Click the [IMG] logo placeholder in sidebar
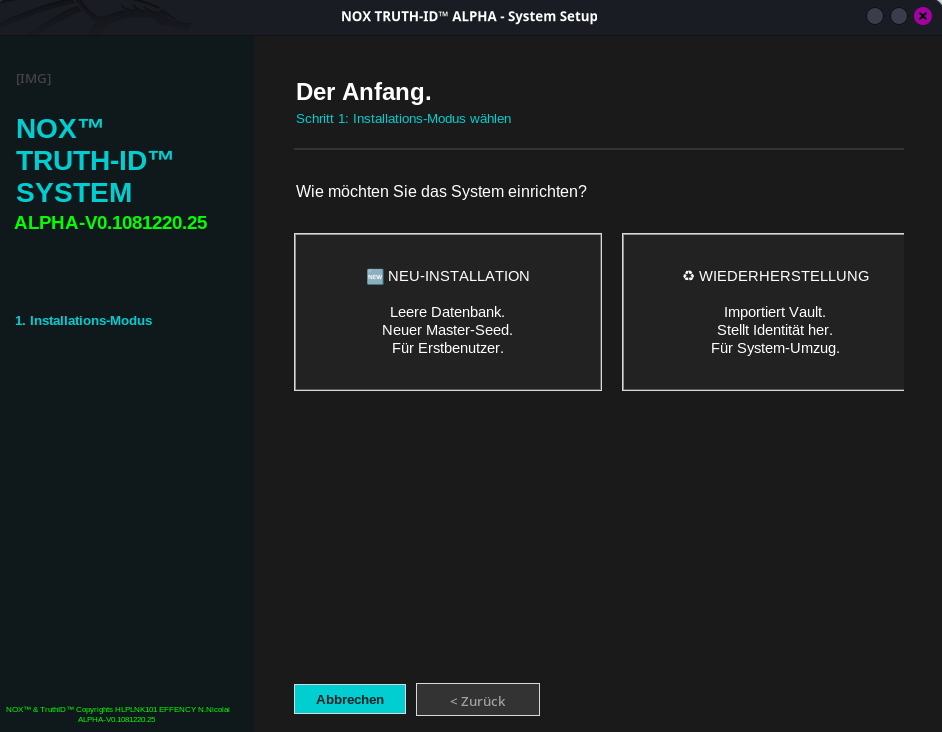Viewport: 942px width, 732px height. pos(33,78)
